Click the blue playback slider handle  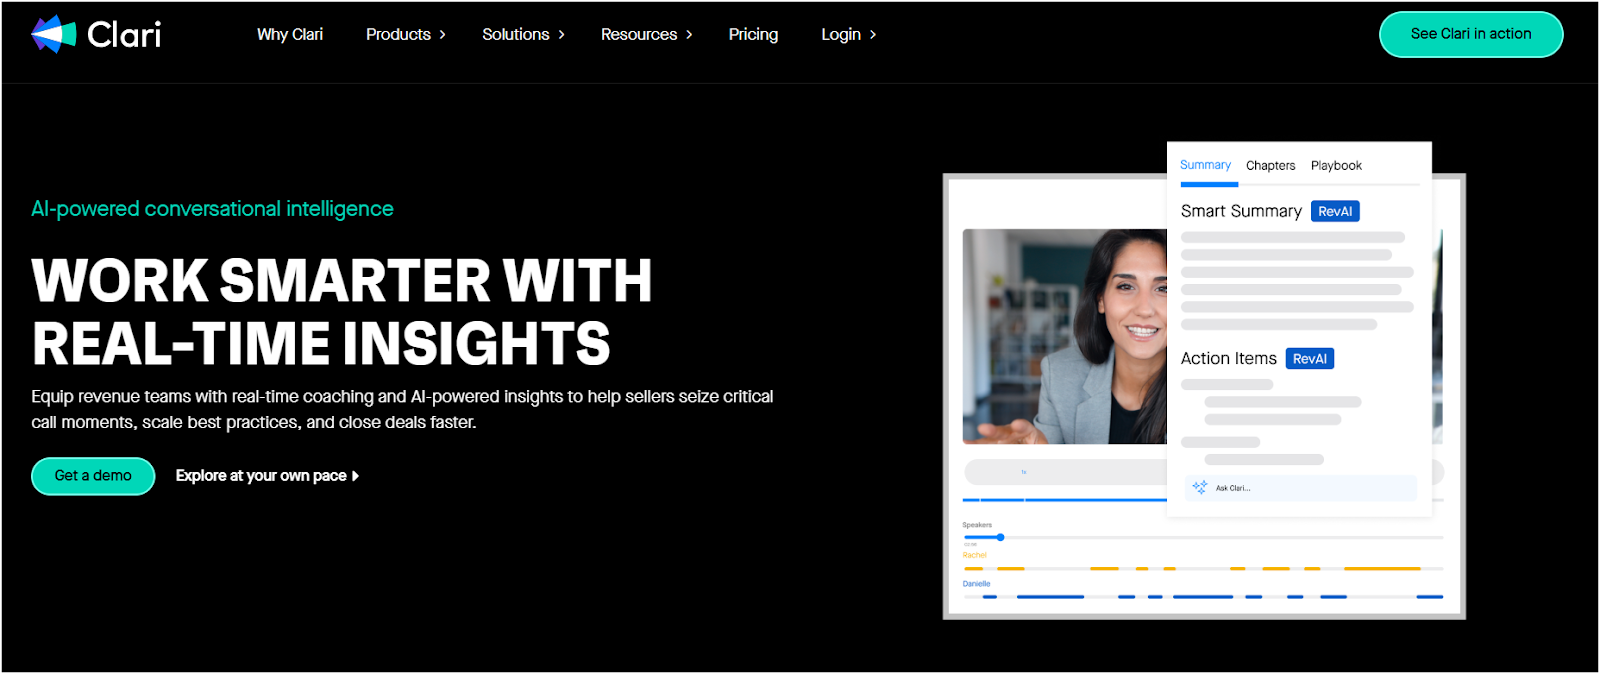click(1000, 538)
